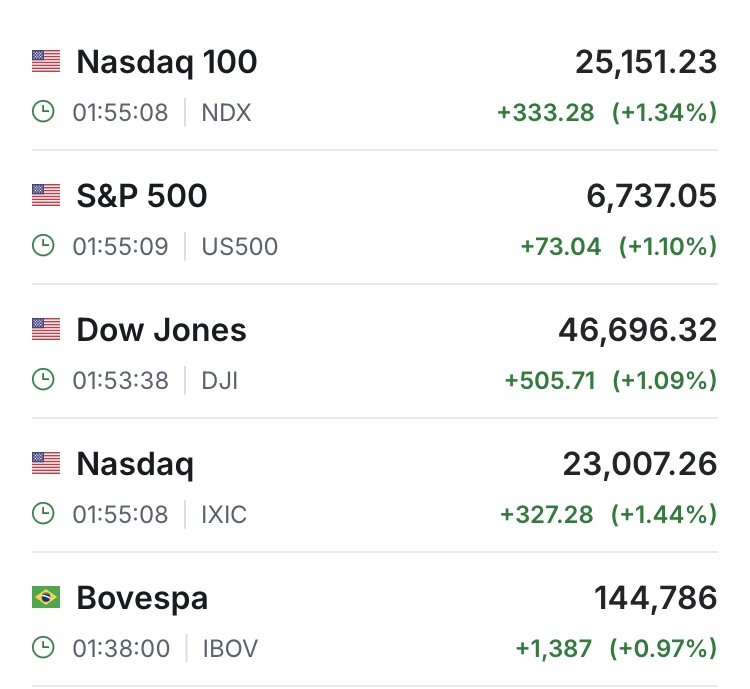The image size is (750, 689).
Task: Click the US flag beside Nasdaq 100
Action: [x=46, y=62]
